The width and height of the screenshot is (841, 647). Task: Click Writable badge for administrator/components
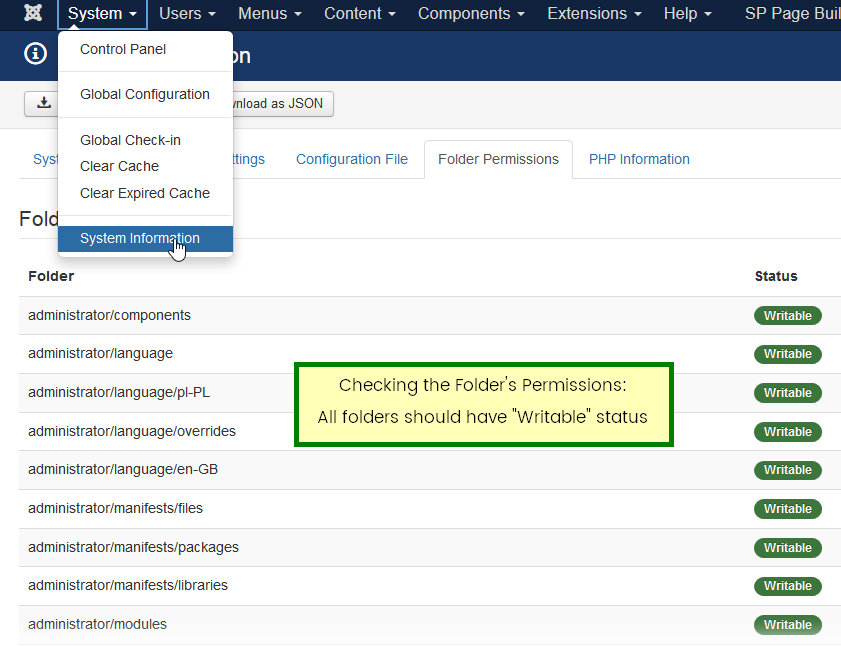787,316
